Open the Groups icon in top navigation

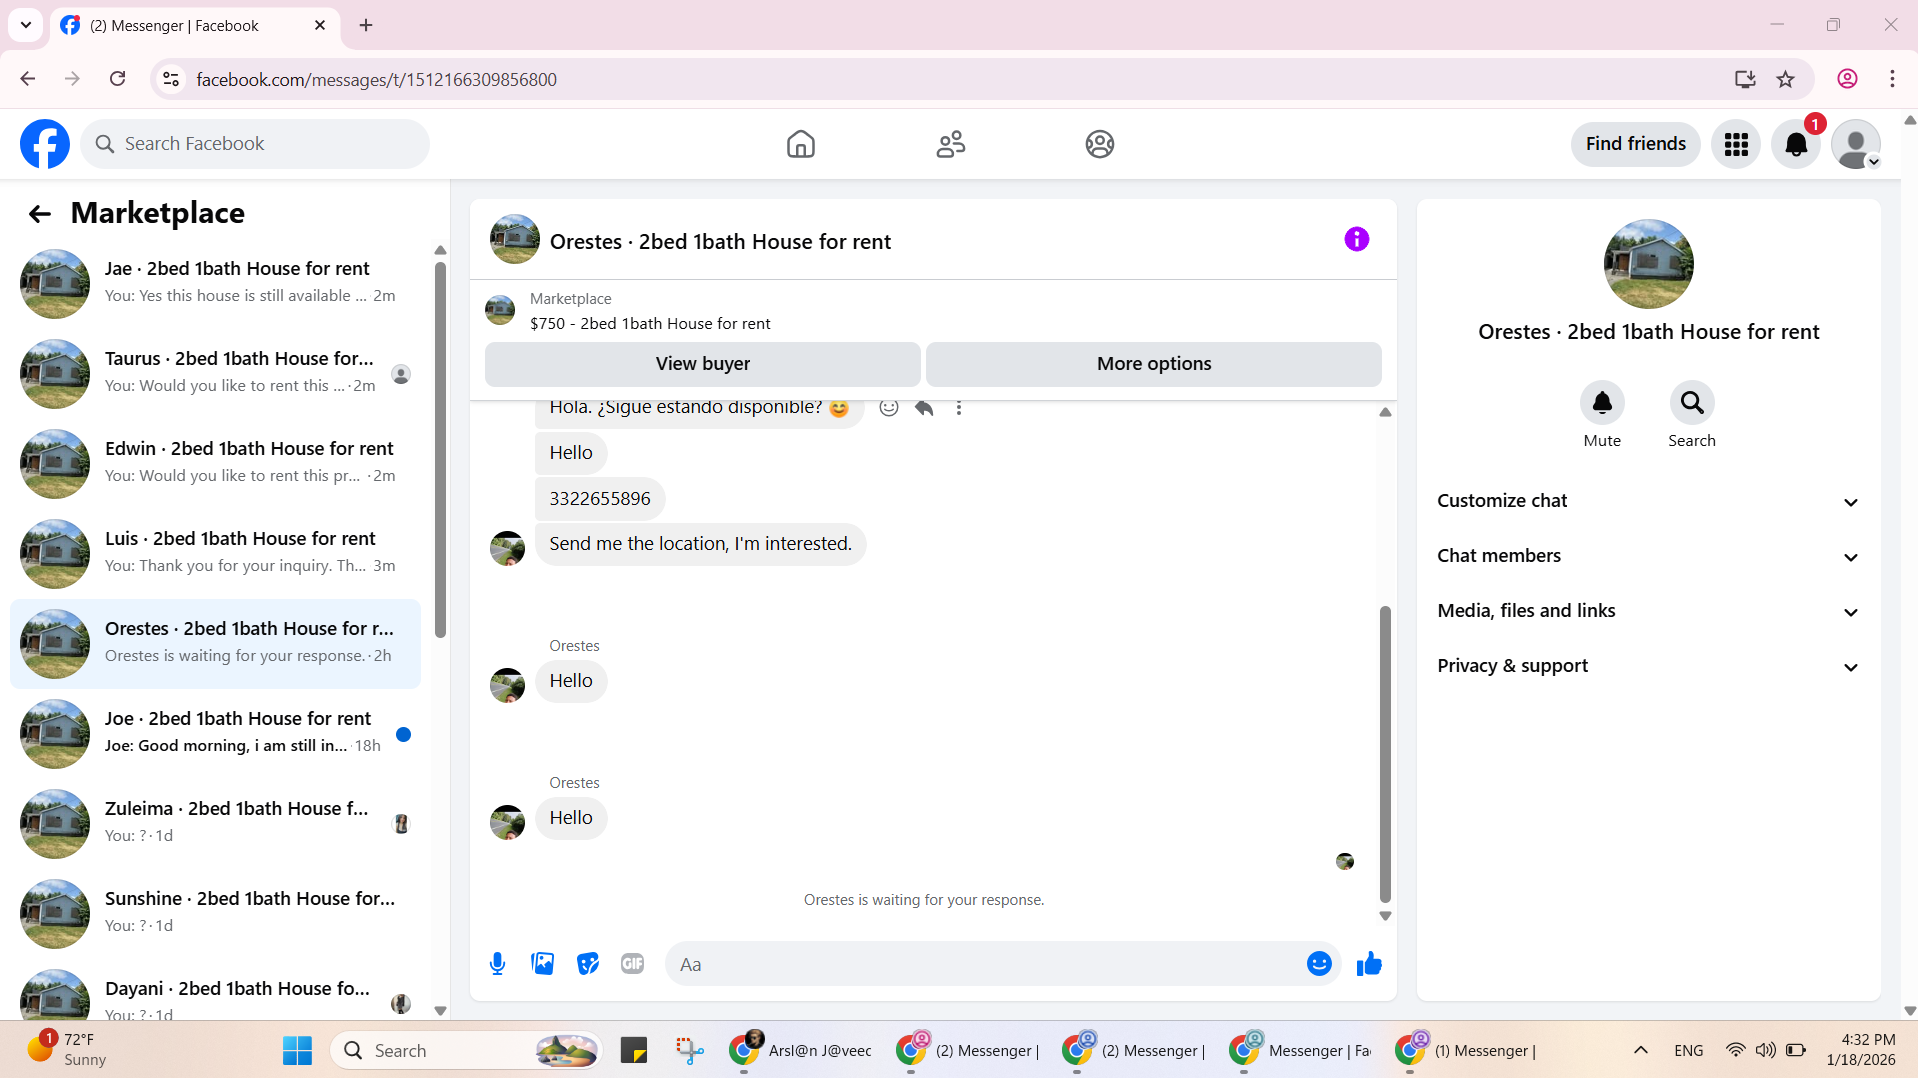[1099, 144]
